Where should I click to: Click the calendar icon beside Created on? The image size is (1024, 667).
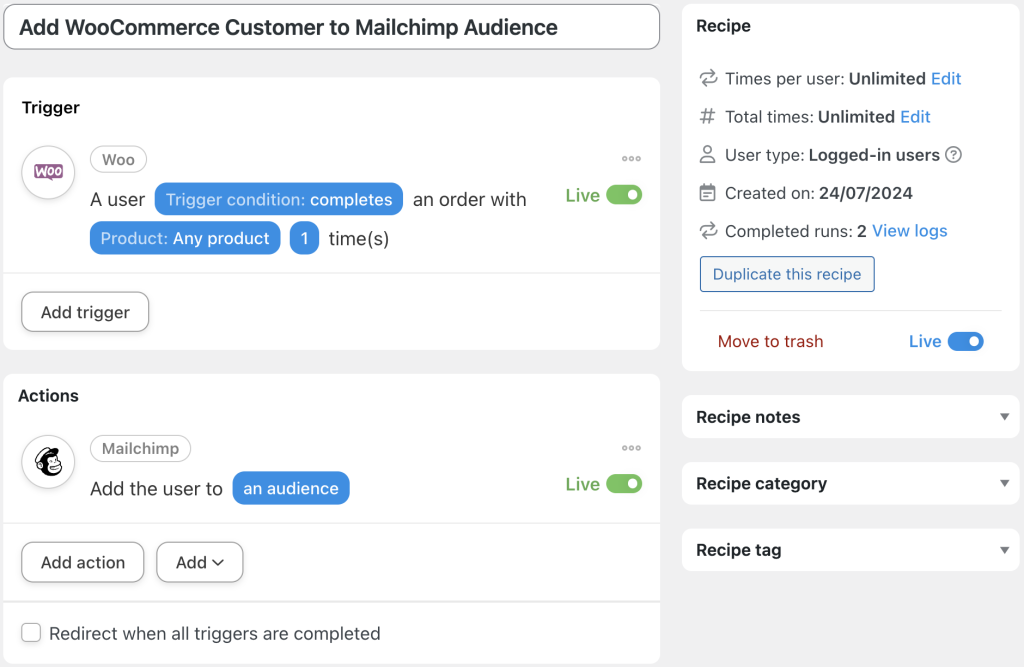pyautogui.click(x=706, y=193)
